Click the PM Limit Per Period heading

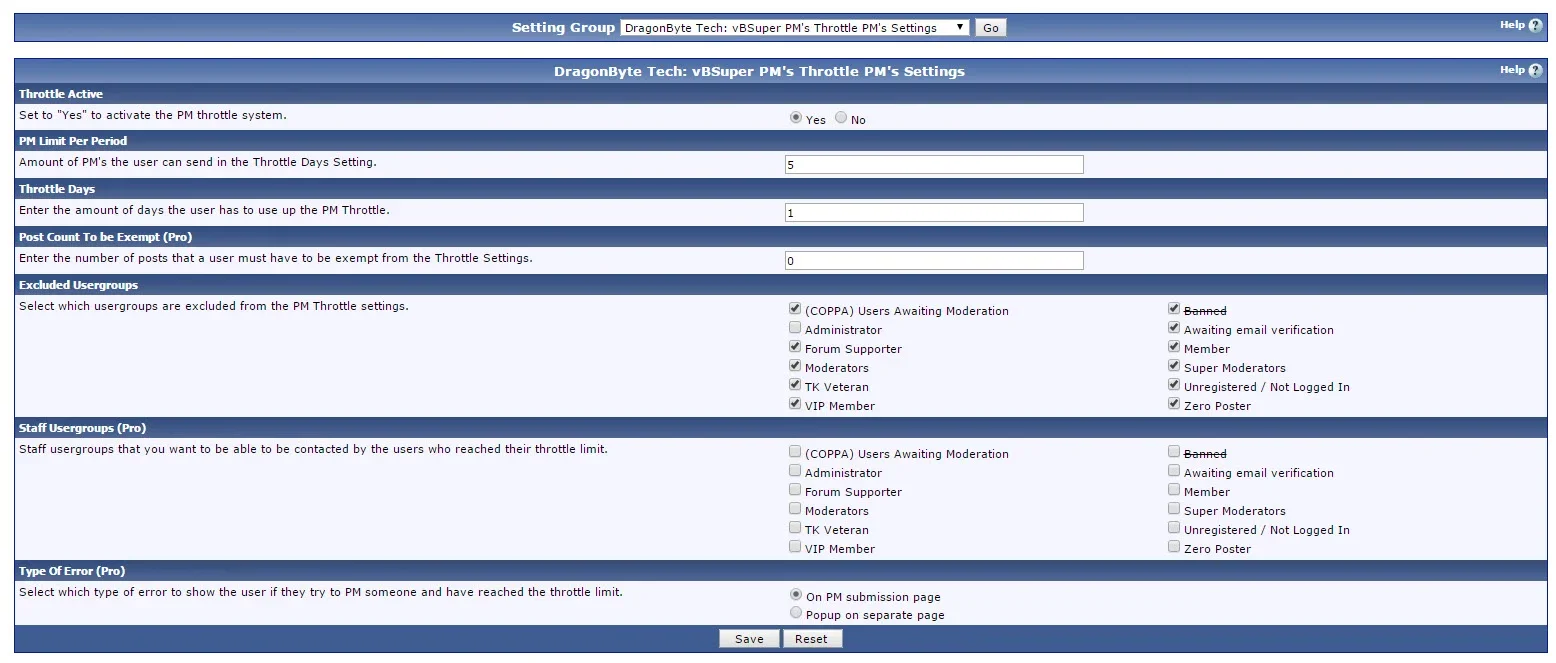(73, 141)
